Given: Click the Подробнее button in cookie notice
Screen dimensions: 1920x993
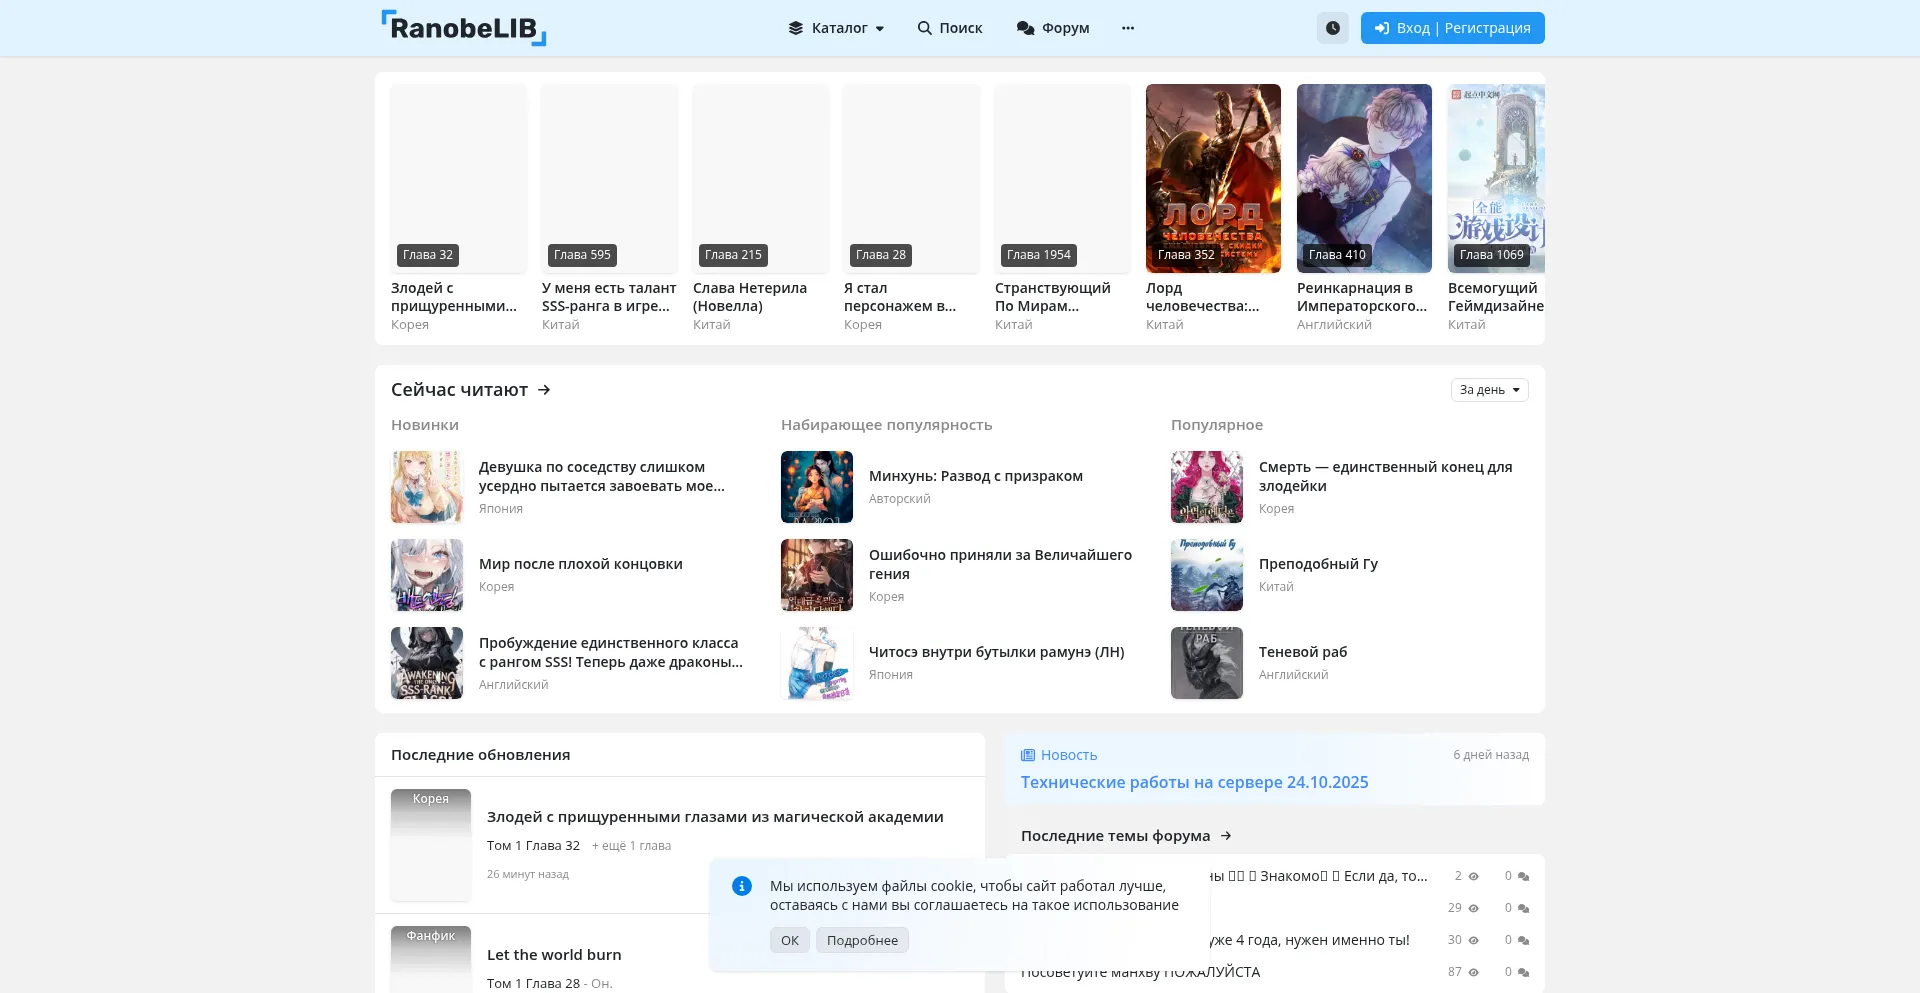Looking at the screenshot, I should pyautogui.click(x=862, y=940).
